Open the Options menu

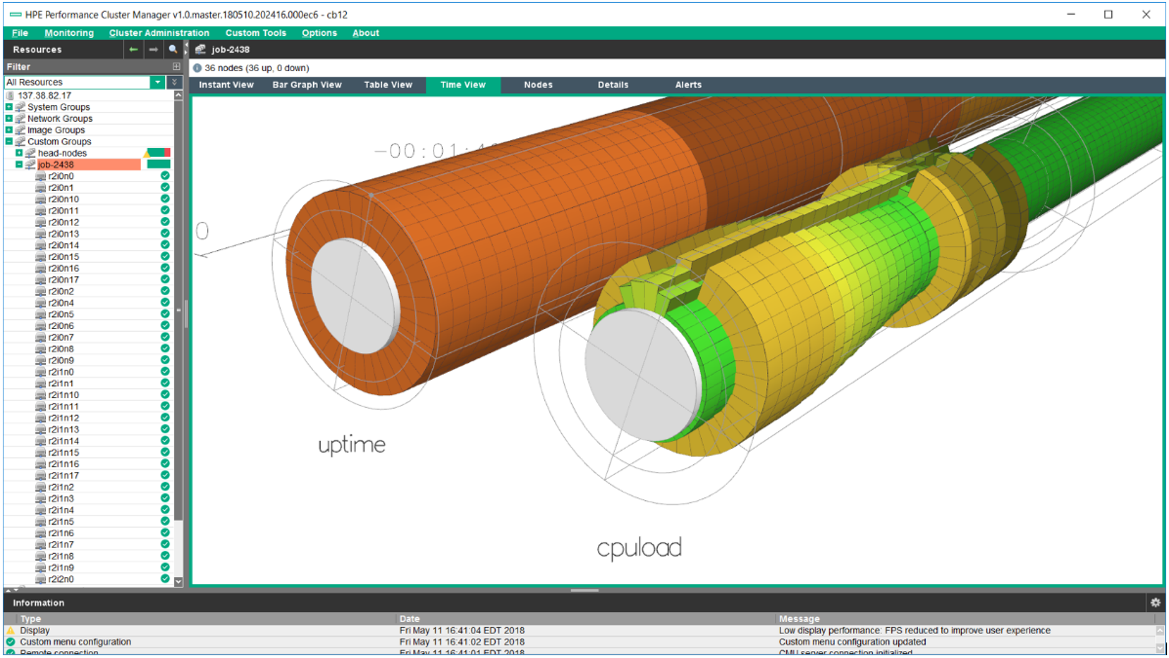tap(319, 33)
